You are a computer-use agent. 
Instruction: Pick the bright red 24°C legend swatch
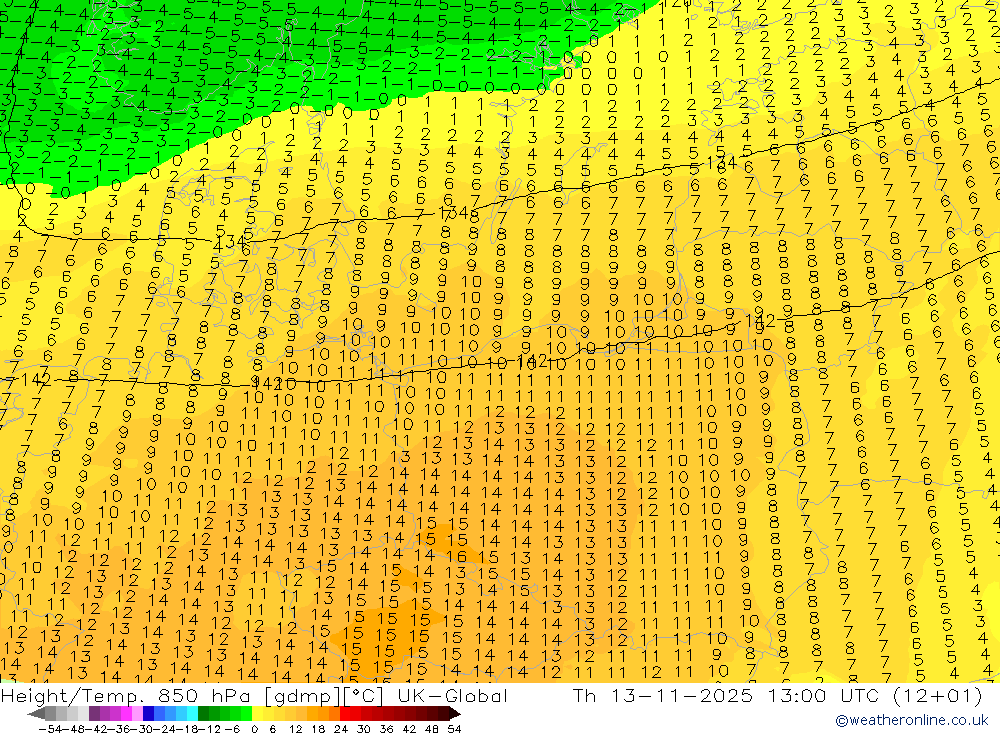pyautogui.click(x=345, y=714)
